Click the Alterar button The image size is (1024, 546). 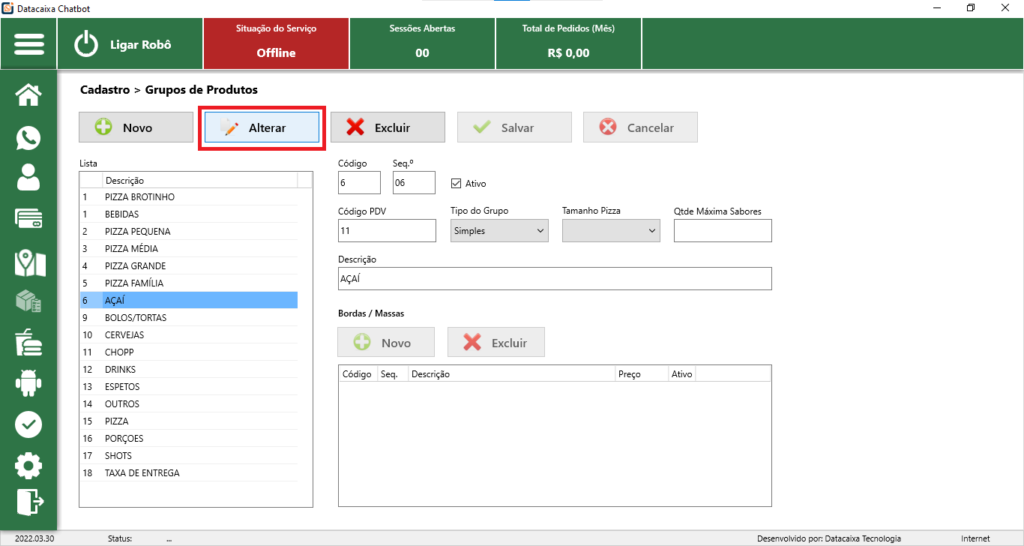260,128
